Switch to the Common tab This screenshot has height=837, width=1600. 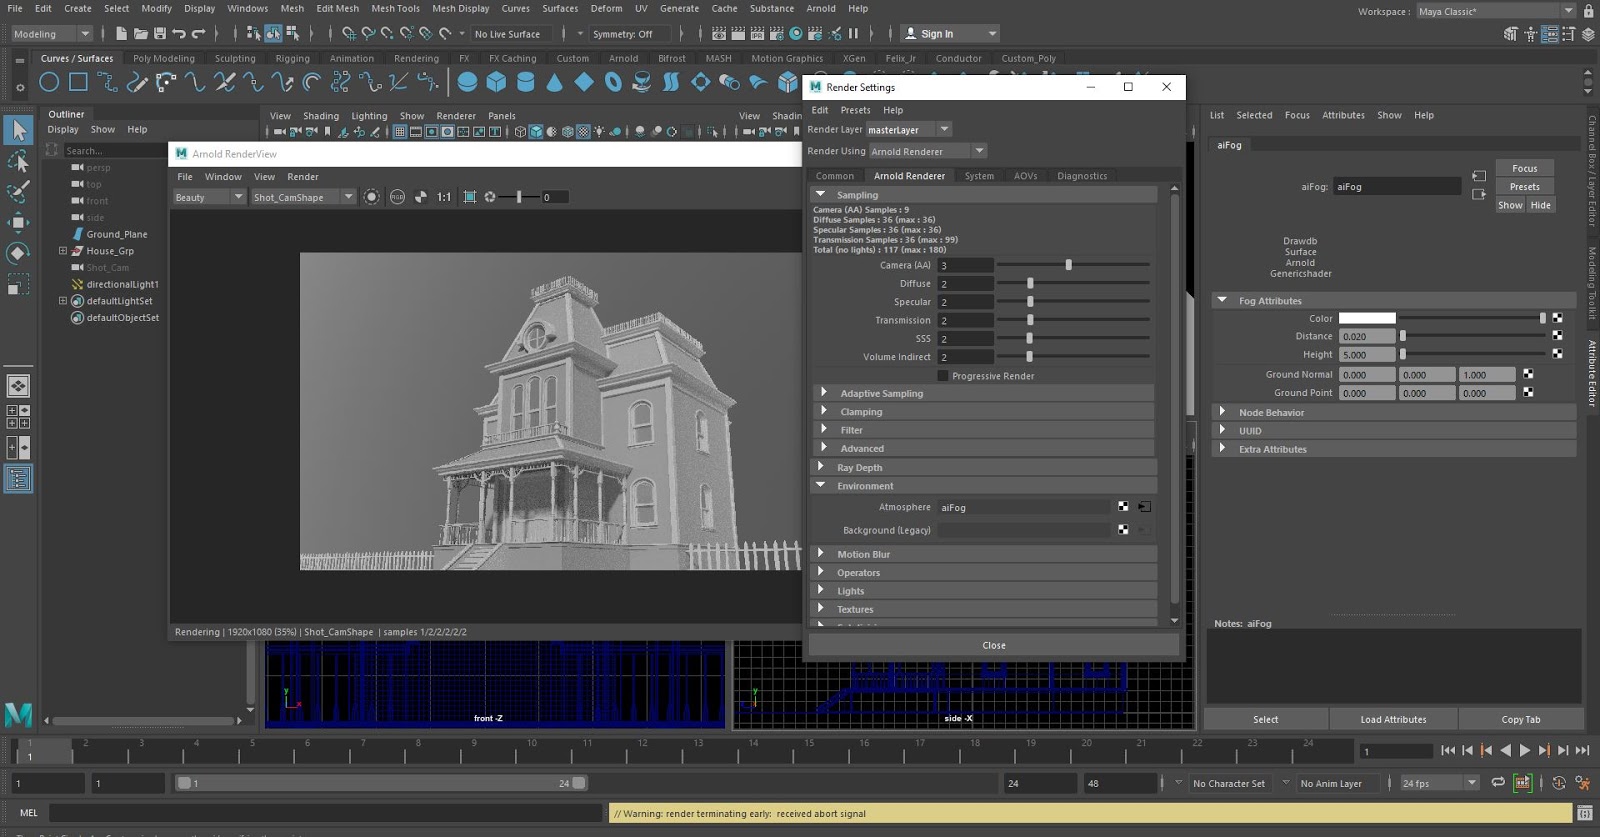pos(835,176)
